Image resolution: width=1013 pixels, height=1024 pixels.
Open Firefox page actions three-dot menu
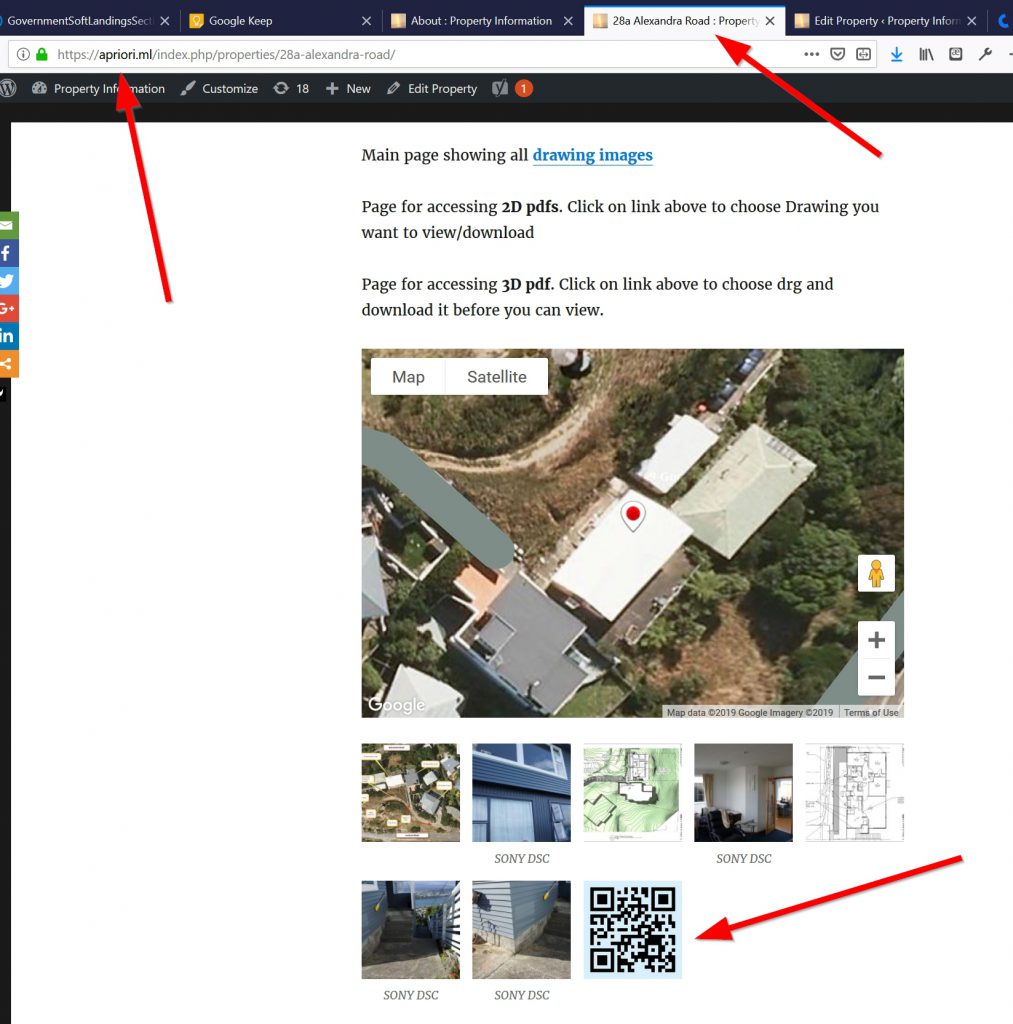tap(811, 54)
